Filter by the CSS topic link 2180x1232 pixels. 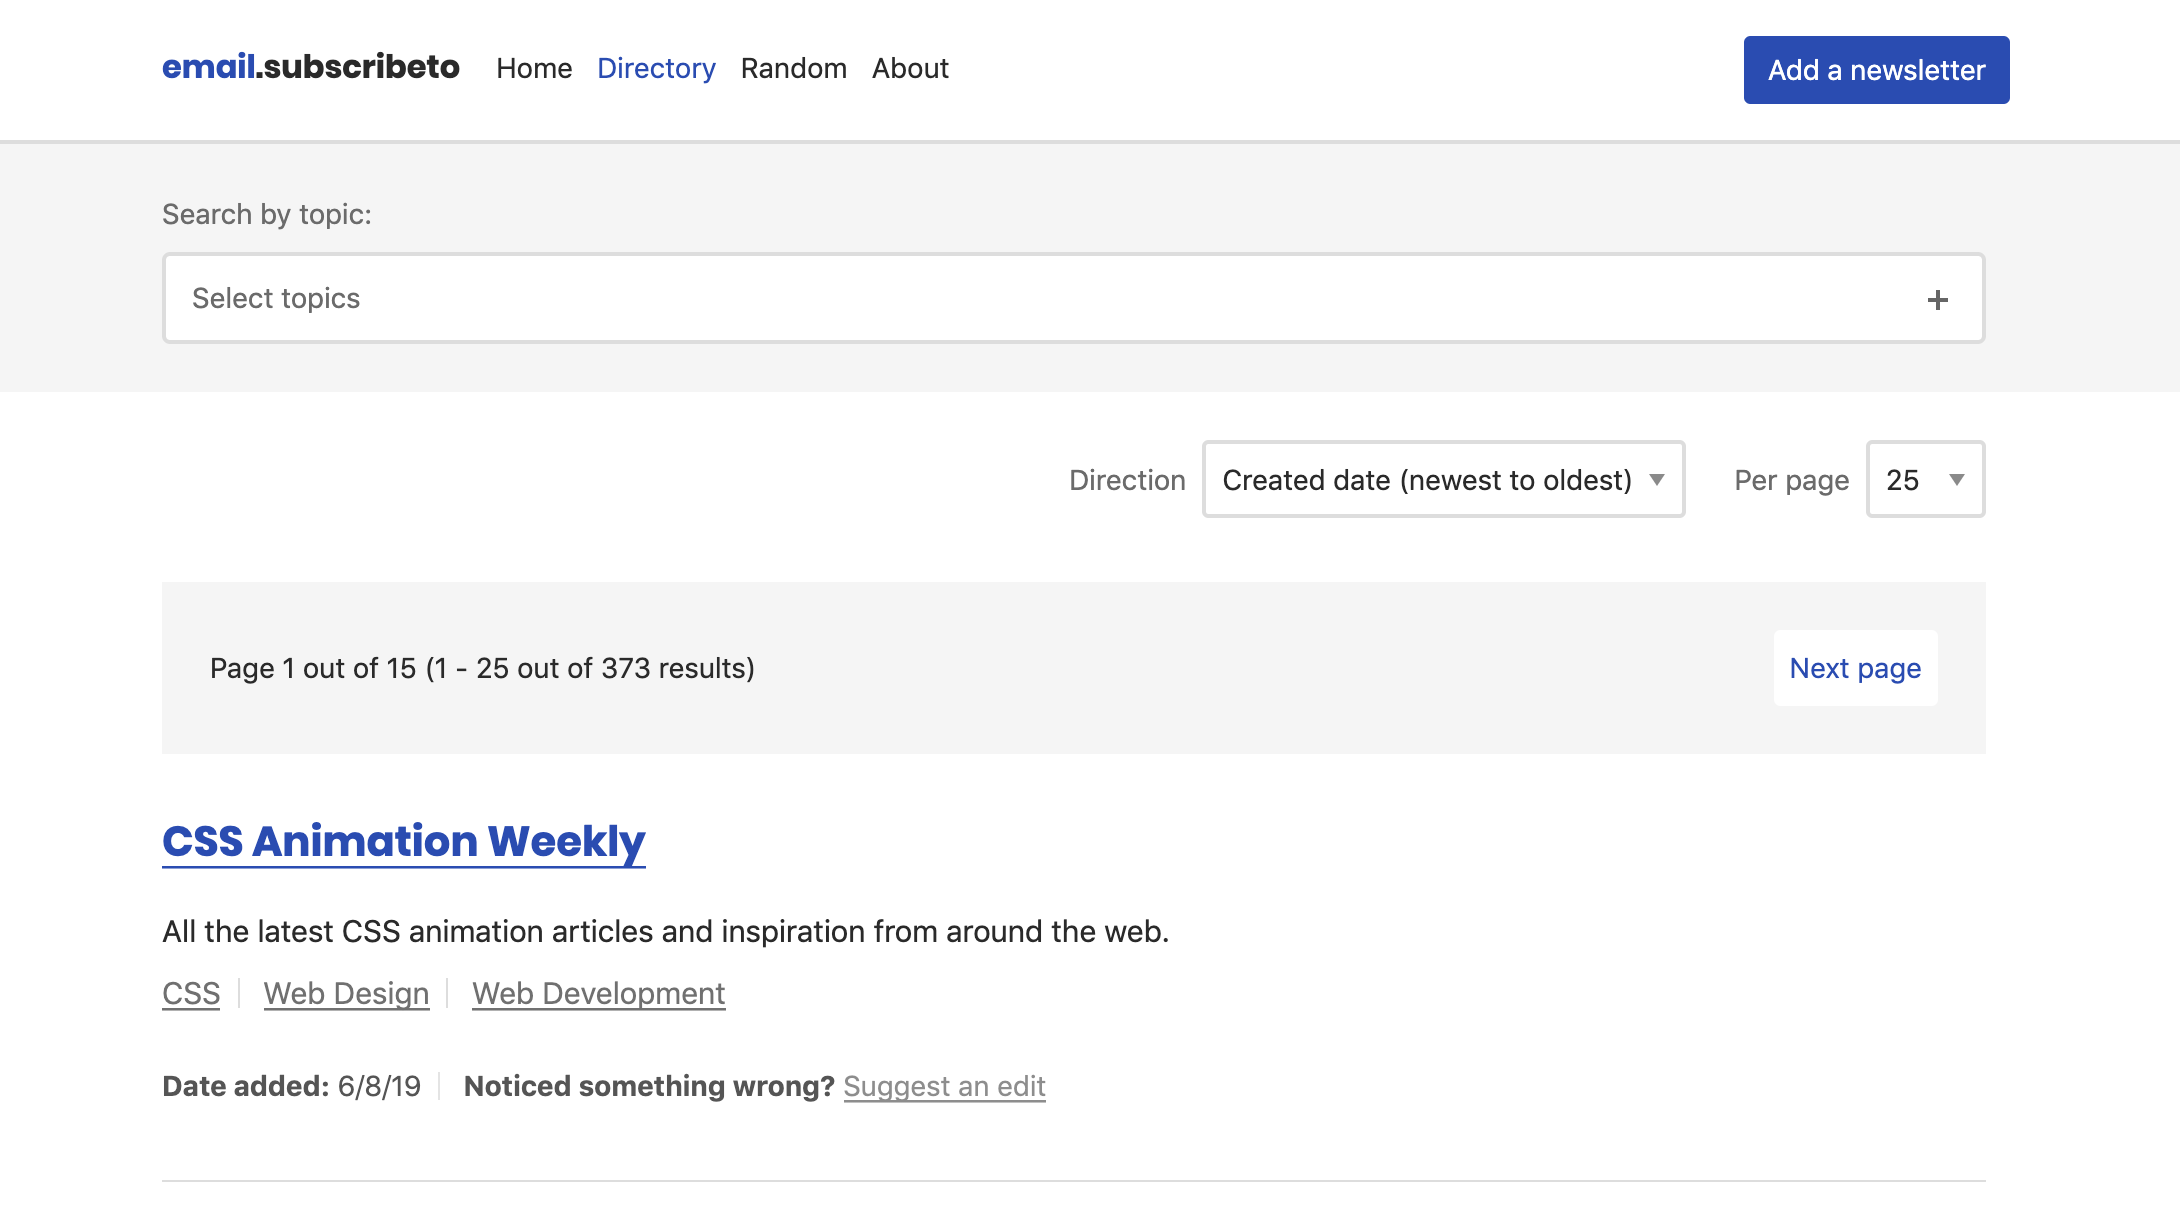click(x=190, y=993)
